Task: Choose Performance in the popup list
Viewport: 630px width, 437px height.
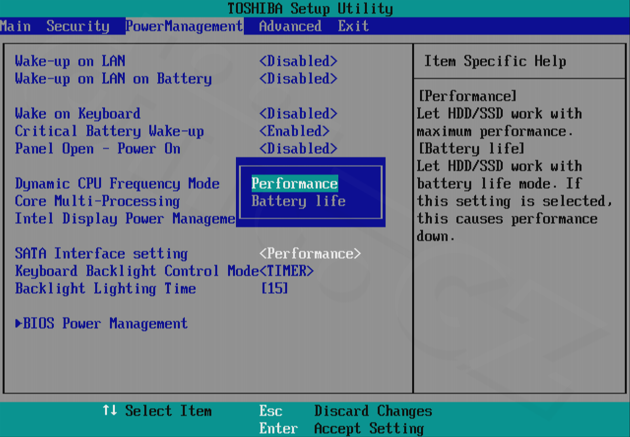Action: (295, 184)
